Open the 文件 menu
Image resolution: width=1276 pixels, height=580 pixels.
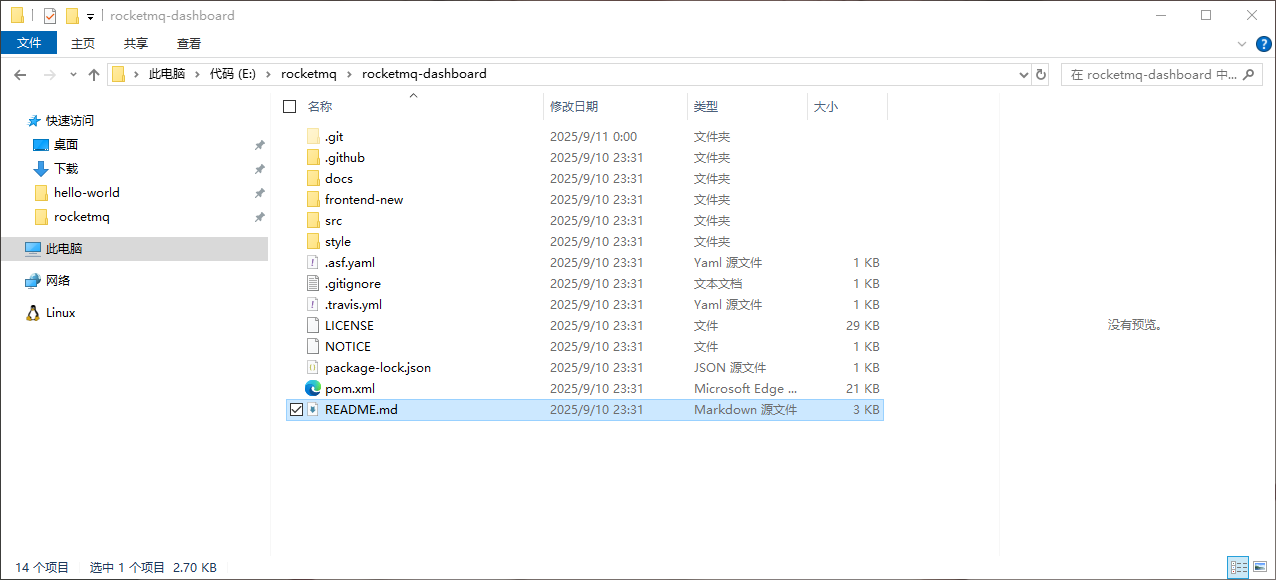[x=29, y=43]
